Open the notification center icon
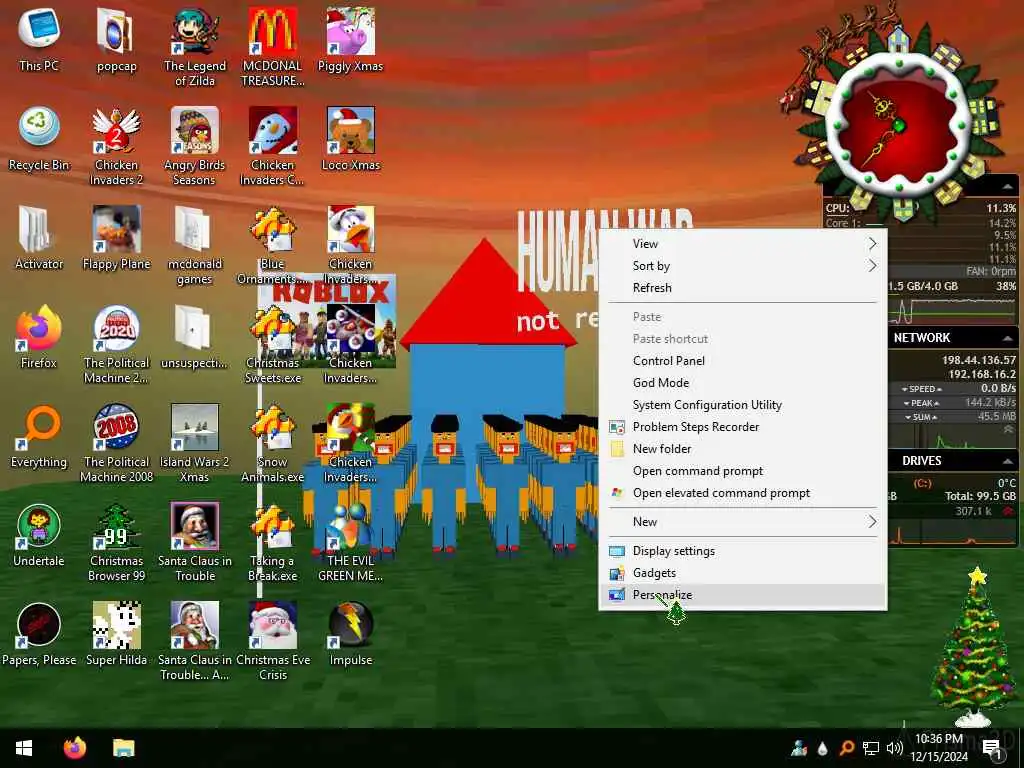The height and width of the screenshot is (768, 1024). [991, 749]
